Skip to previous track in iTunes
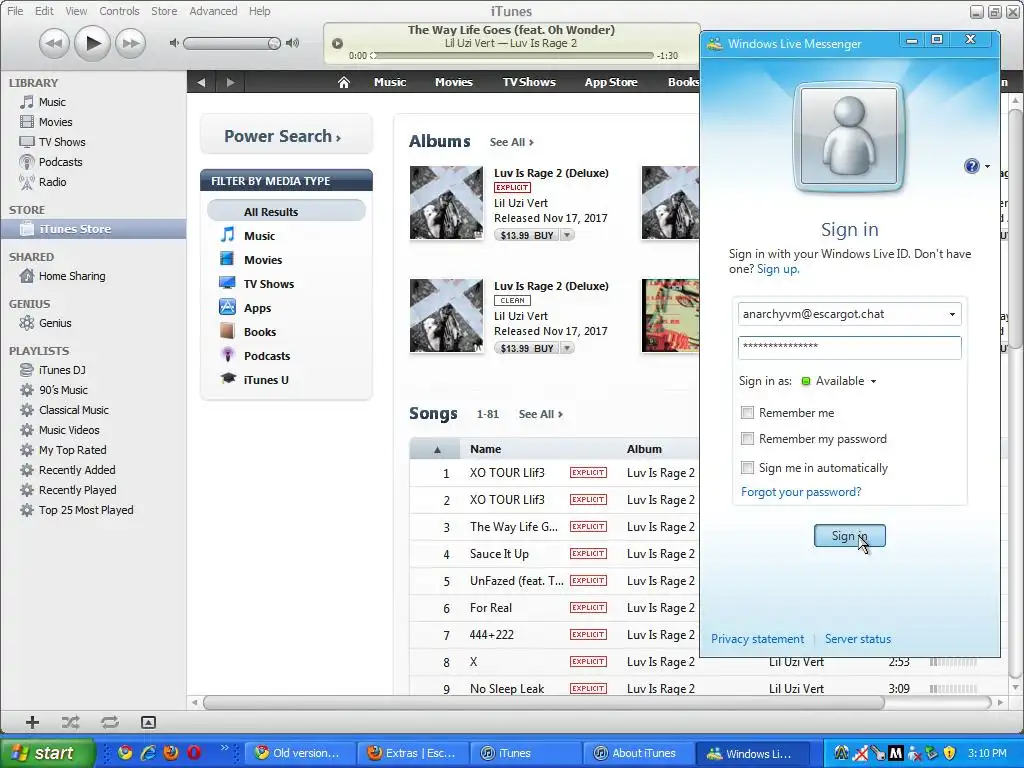 click(54, 44)
